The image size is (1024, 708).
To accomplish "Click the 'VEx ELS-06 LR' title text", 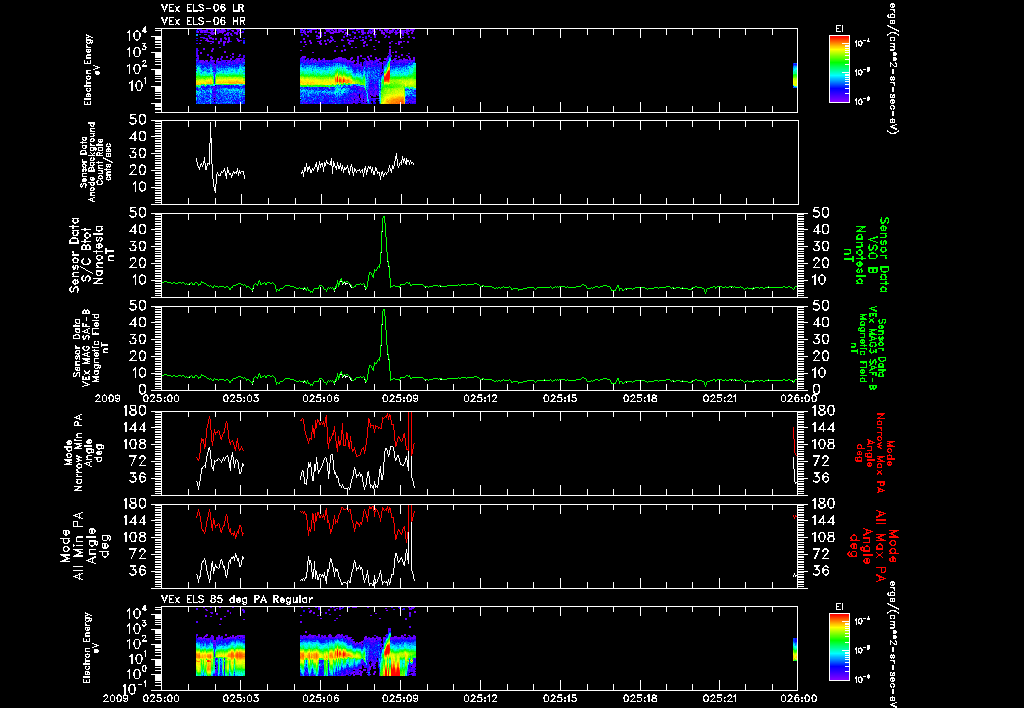I will click(203, 8).
